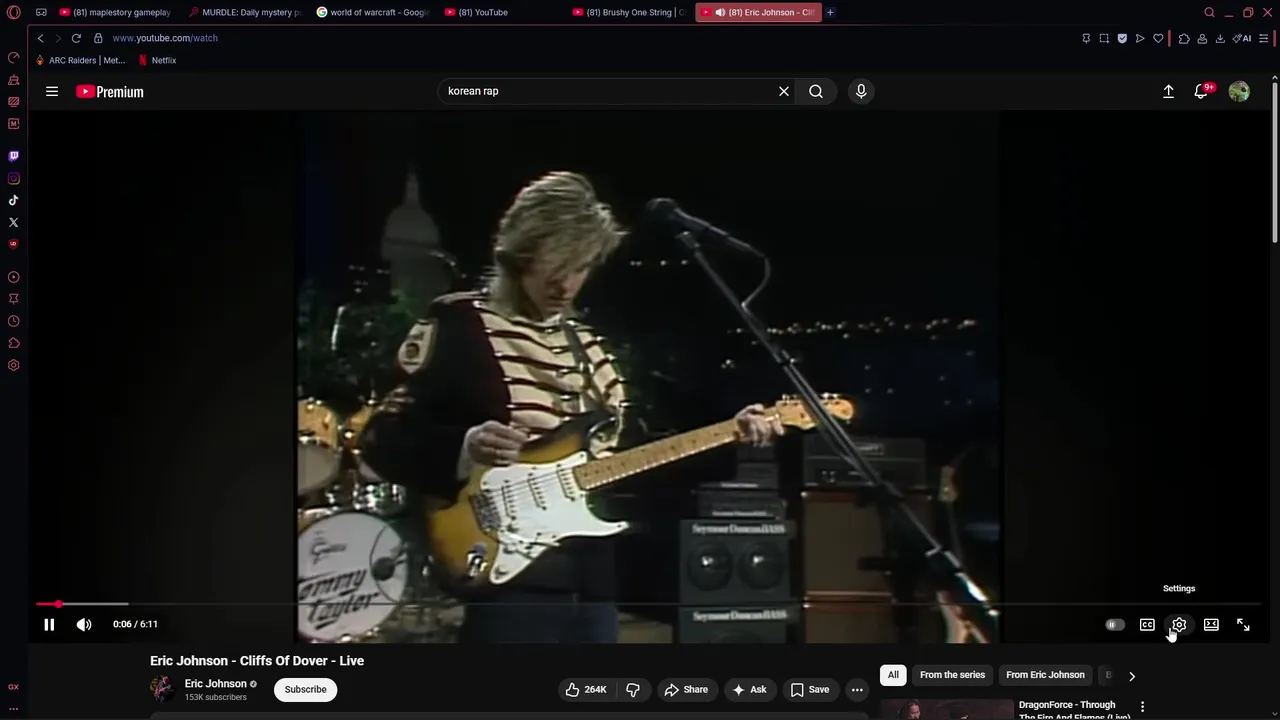Open browser AI assistant button

tap(1242, 38)
